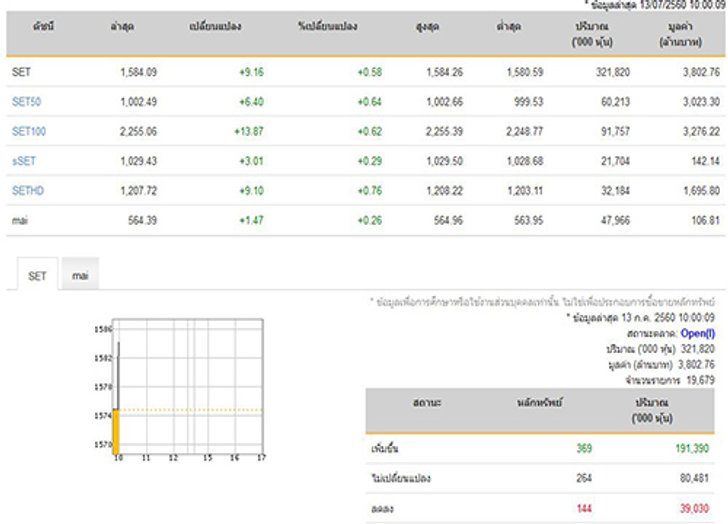This screenshot has height=524, width=728.
Task: Click the Open(I) market status link
Action: tap(697, 333)
